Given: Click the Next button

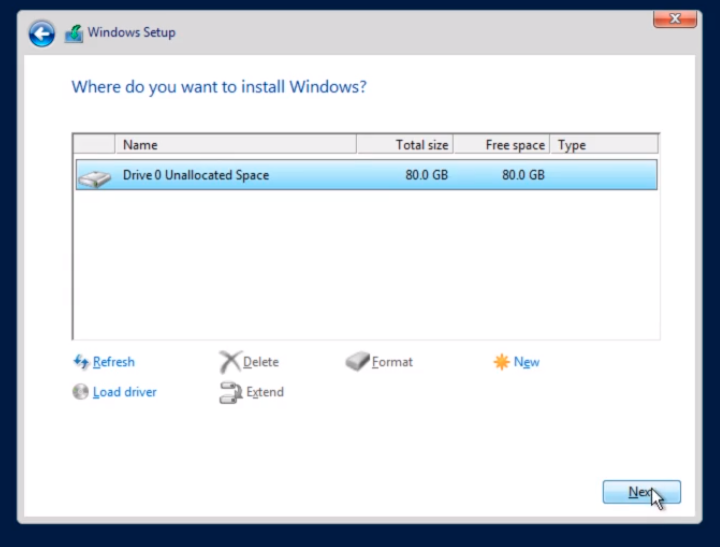Looking at the screenshot, I should (x=641, y=492).
